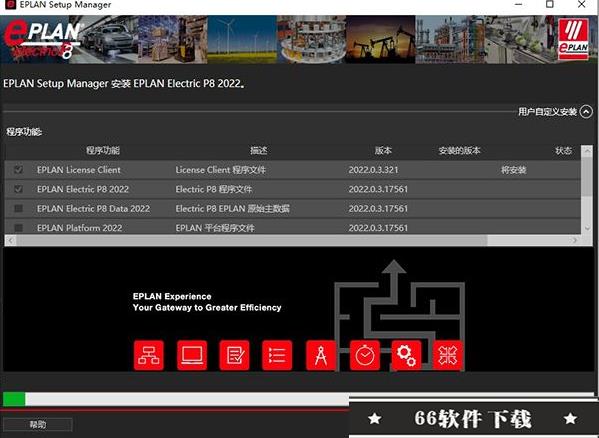Click the red drawing compass icon

[x=321, y=356]
